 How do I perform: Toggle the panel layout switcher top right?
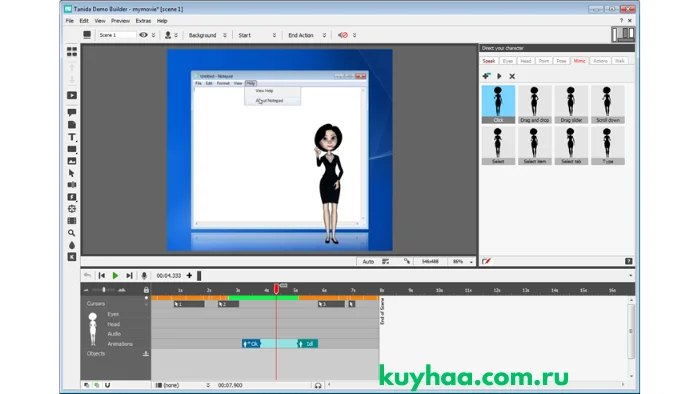point(623,34)
